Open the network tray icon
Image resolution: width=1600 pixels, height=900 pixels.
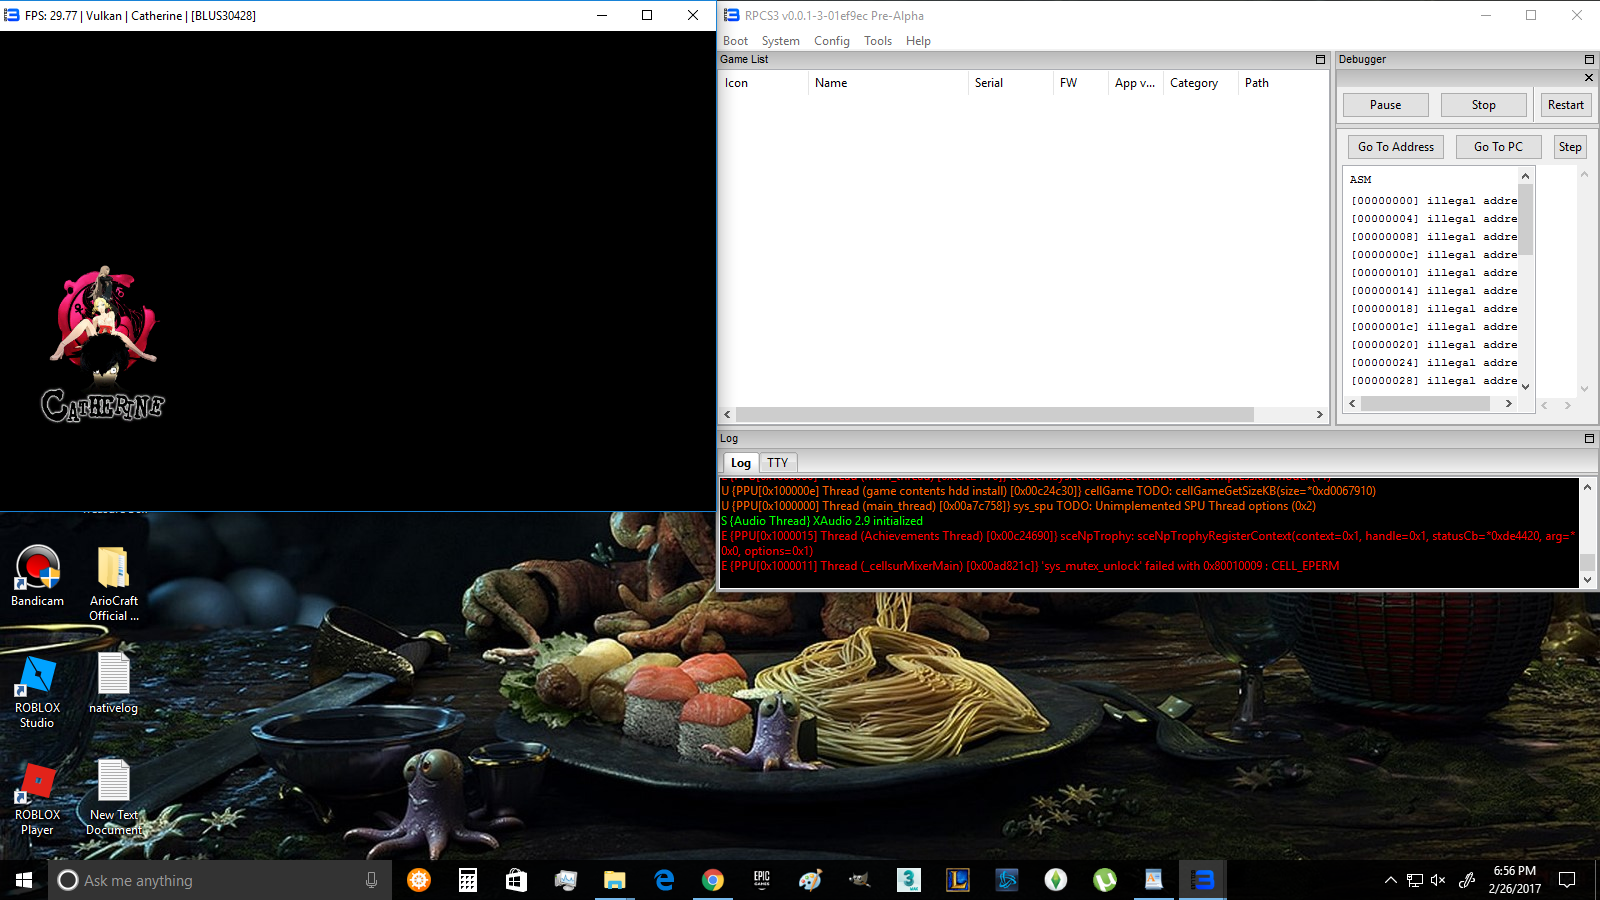[1414, 880]
